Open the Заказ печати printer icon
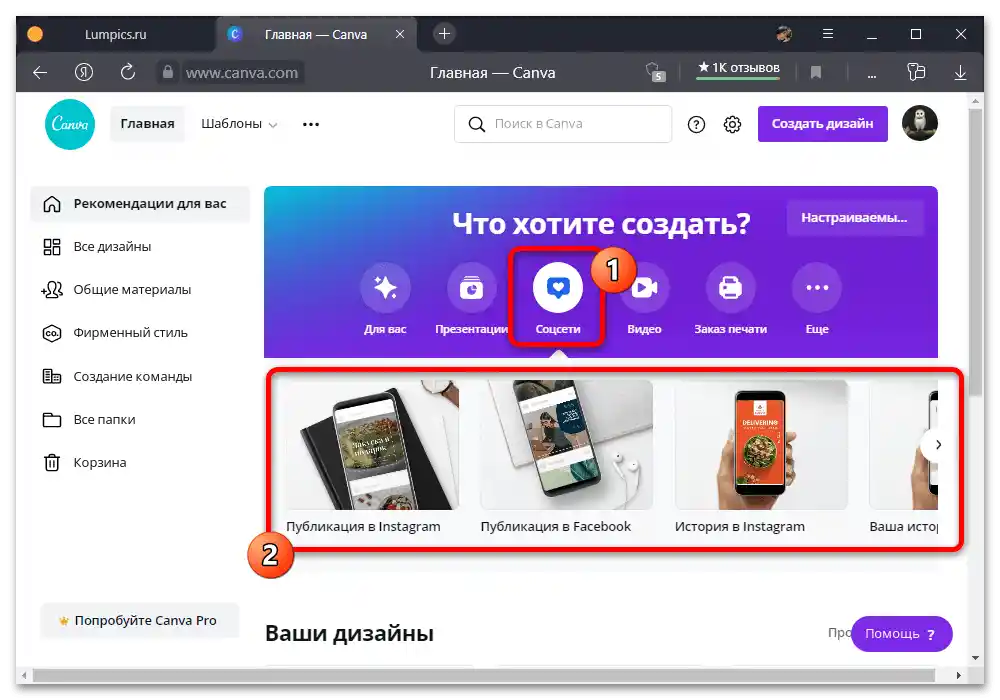 [730, 288]
